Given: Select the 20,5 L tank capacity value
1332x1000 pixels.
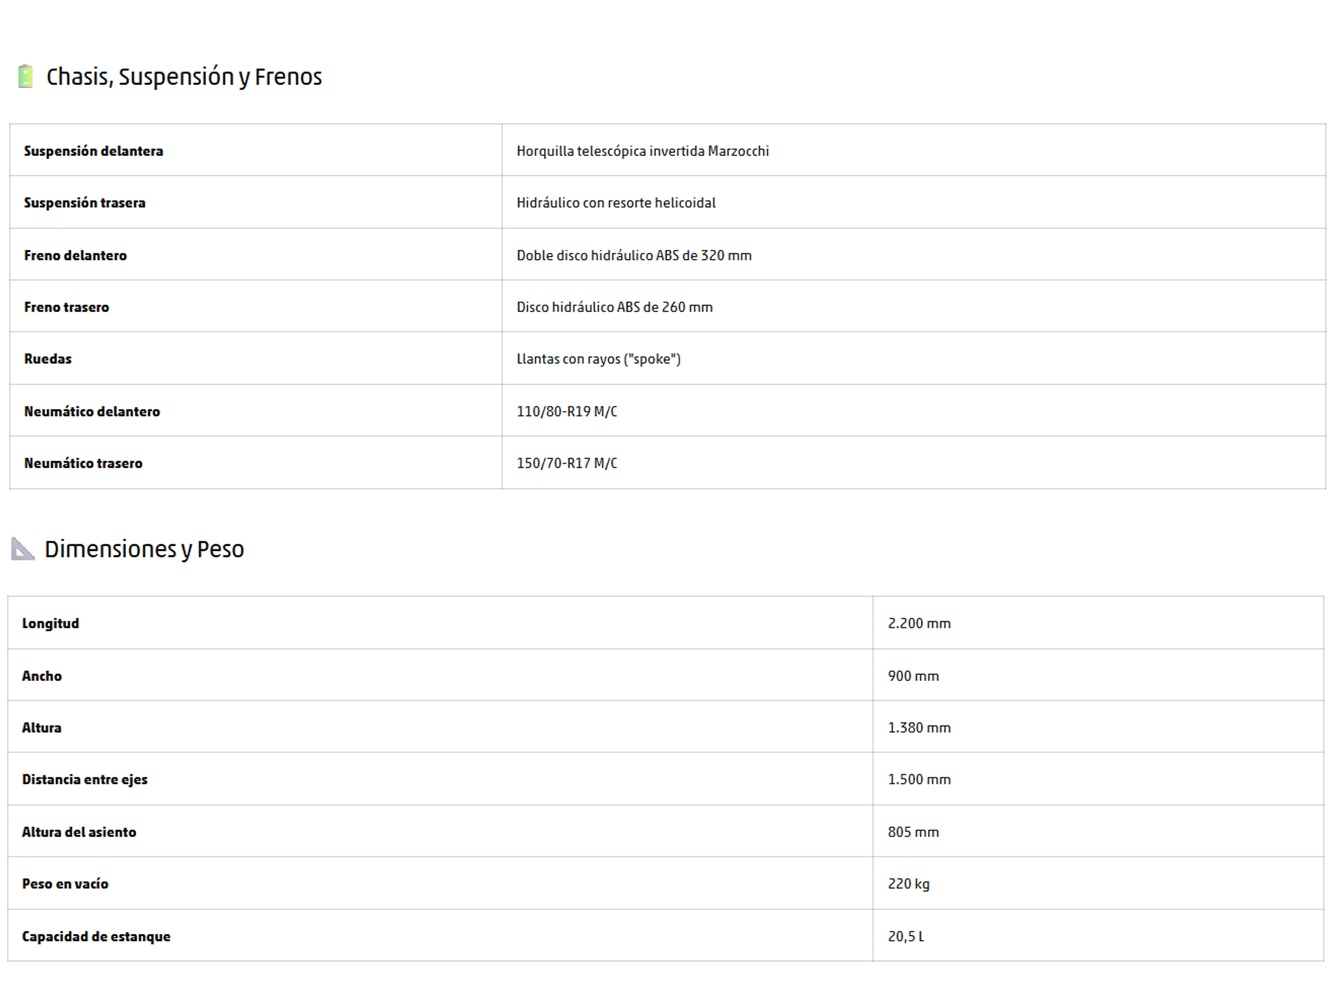Looking at the screenshot, I should (x=906, y=936).
